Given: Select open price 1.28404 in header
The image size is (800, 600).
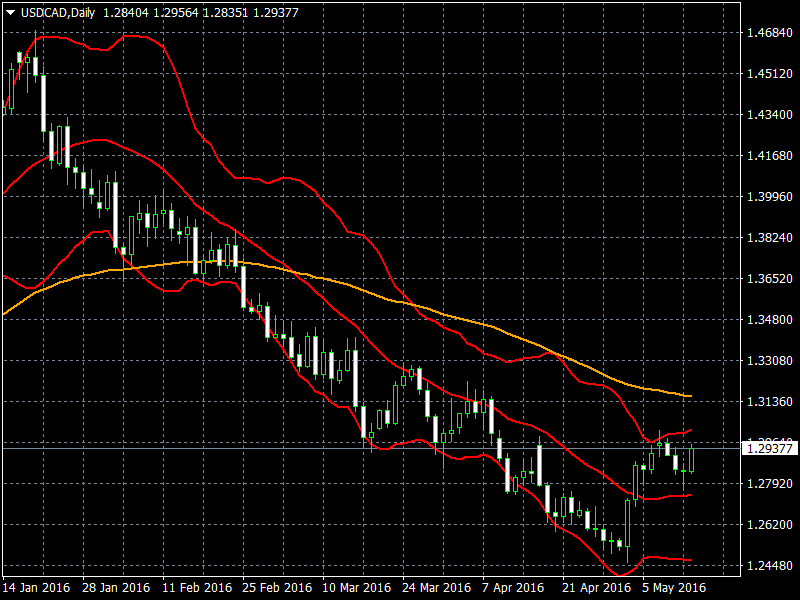Looking at the screenshot, I should 126,13.
